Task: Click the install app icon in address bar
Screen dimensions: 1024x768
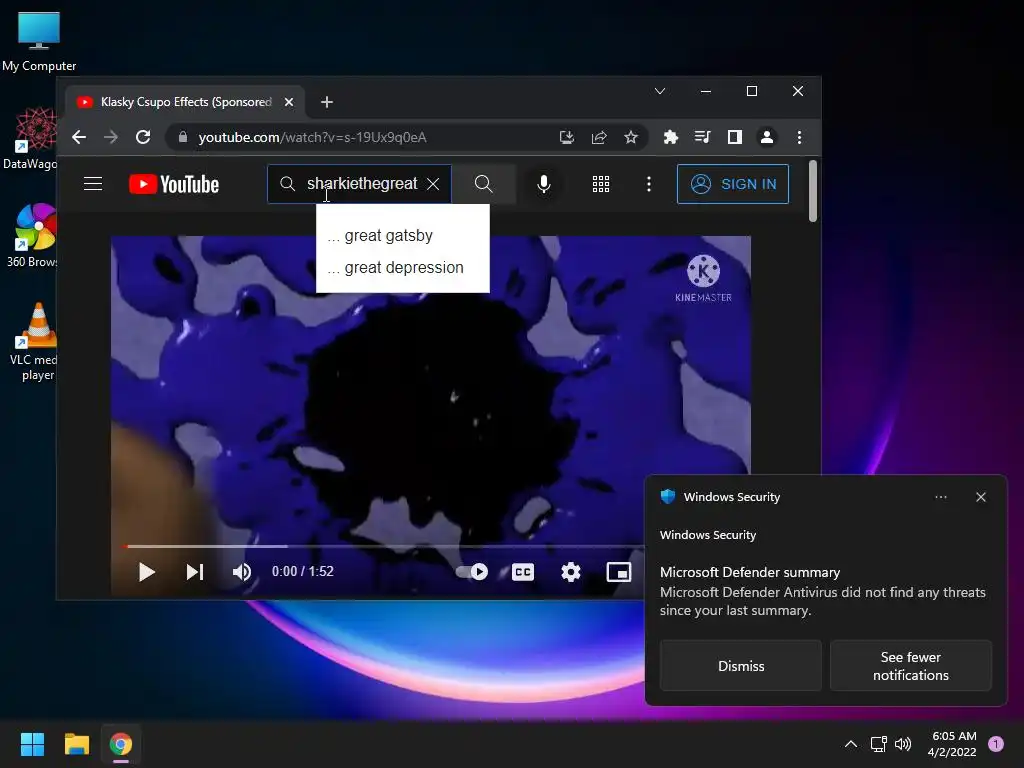Action: [x=567, y=137]
